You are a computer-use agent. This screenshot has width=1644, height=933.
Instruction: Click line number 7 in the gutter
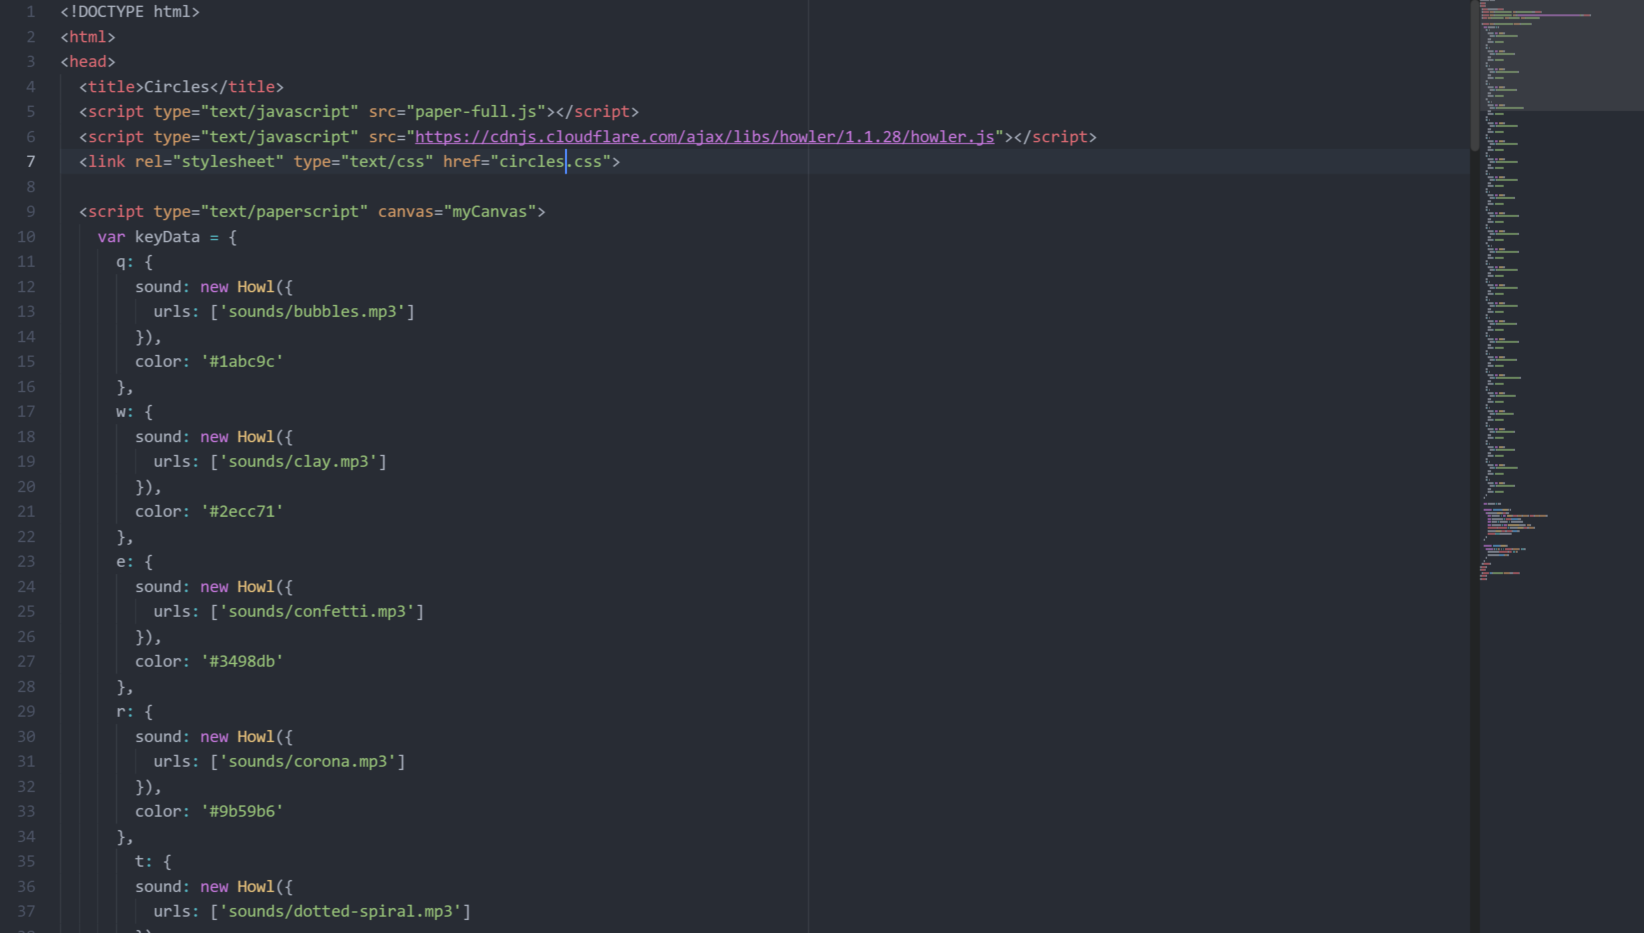[x=30, y=162]
